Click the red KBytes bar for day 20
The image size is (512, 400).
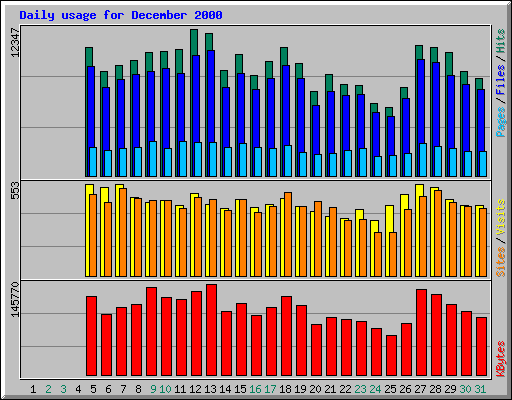click(x=316, y=350)
